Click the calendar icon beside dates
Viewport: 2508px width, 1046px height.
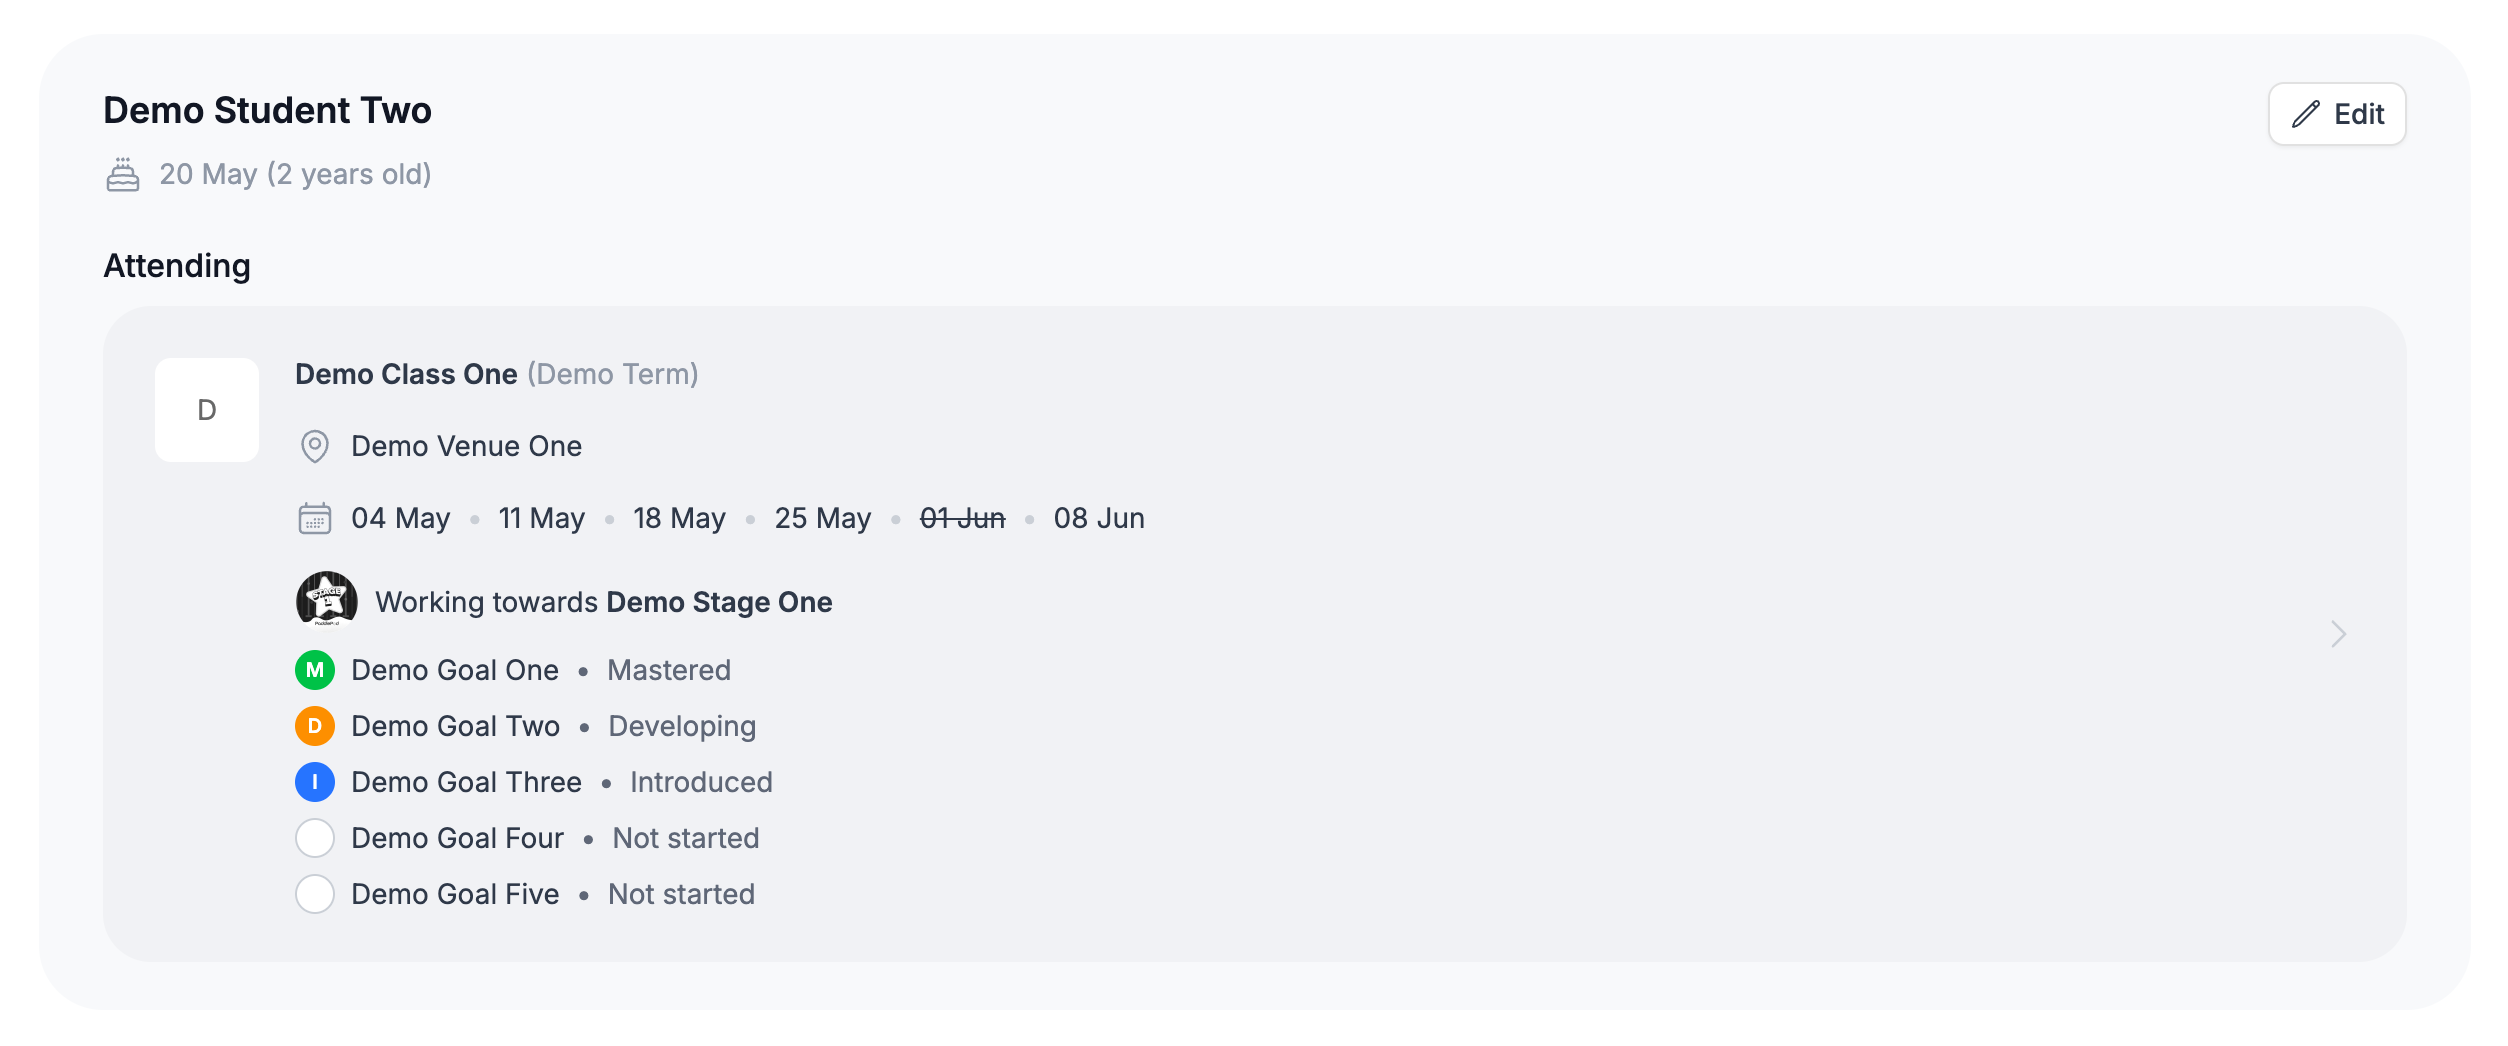[315, 518]
